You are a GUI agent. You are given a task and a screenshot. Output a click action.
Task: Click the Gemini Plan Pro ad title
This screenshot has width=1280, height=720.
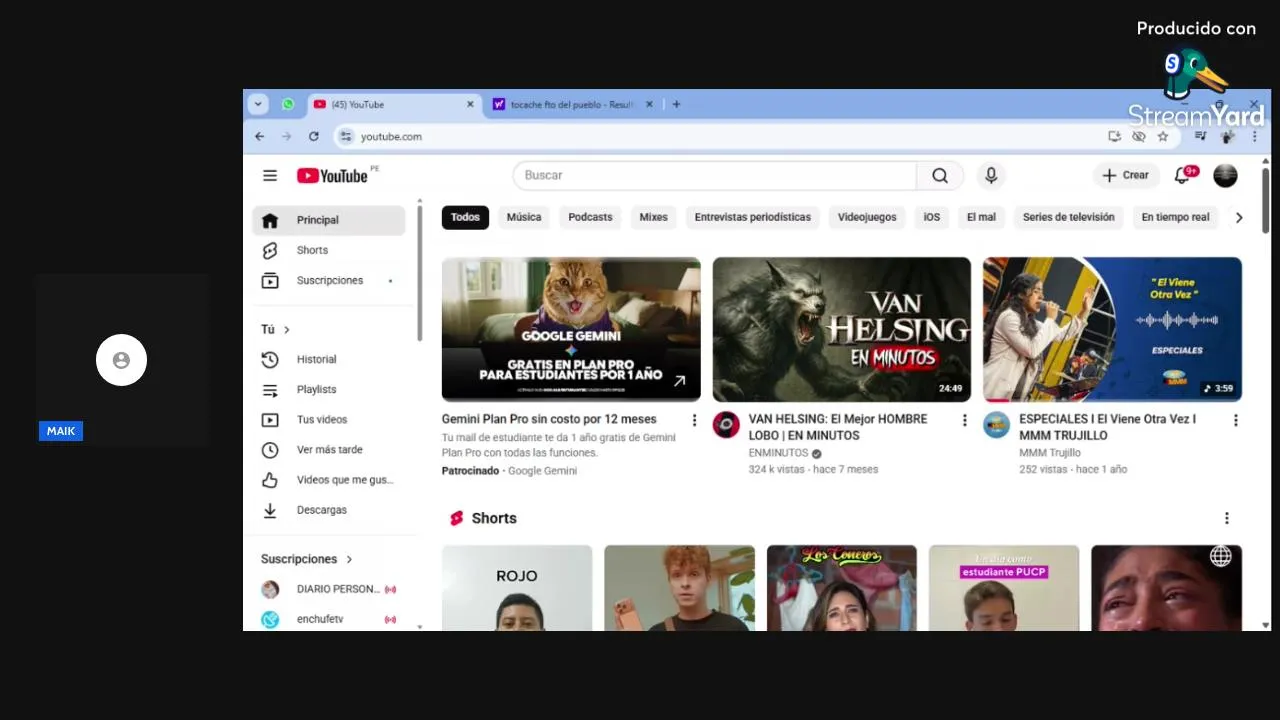pyautogui.click(x=549, y=419)
